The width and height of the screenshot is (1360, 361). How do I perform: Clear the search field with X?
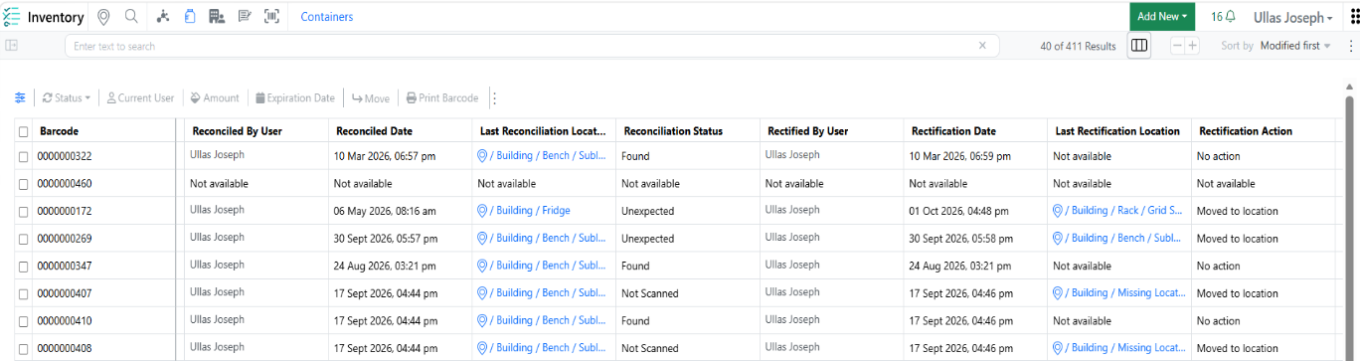[982, 45]
